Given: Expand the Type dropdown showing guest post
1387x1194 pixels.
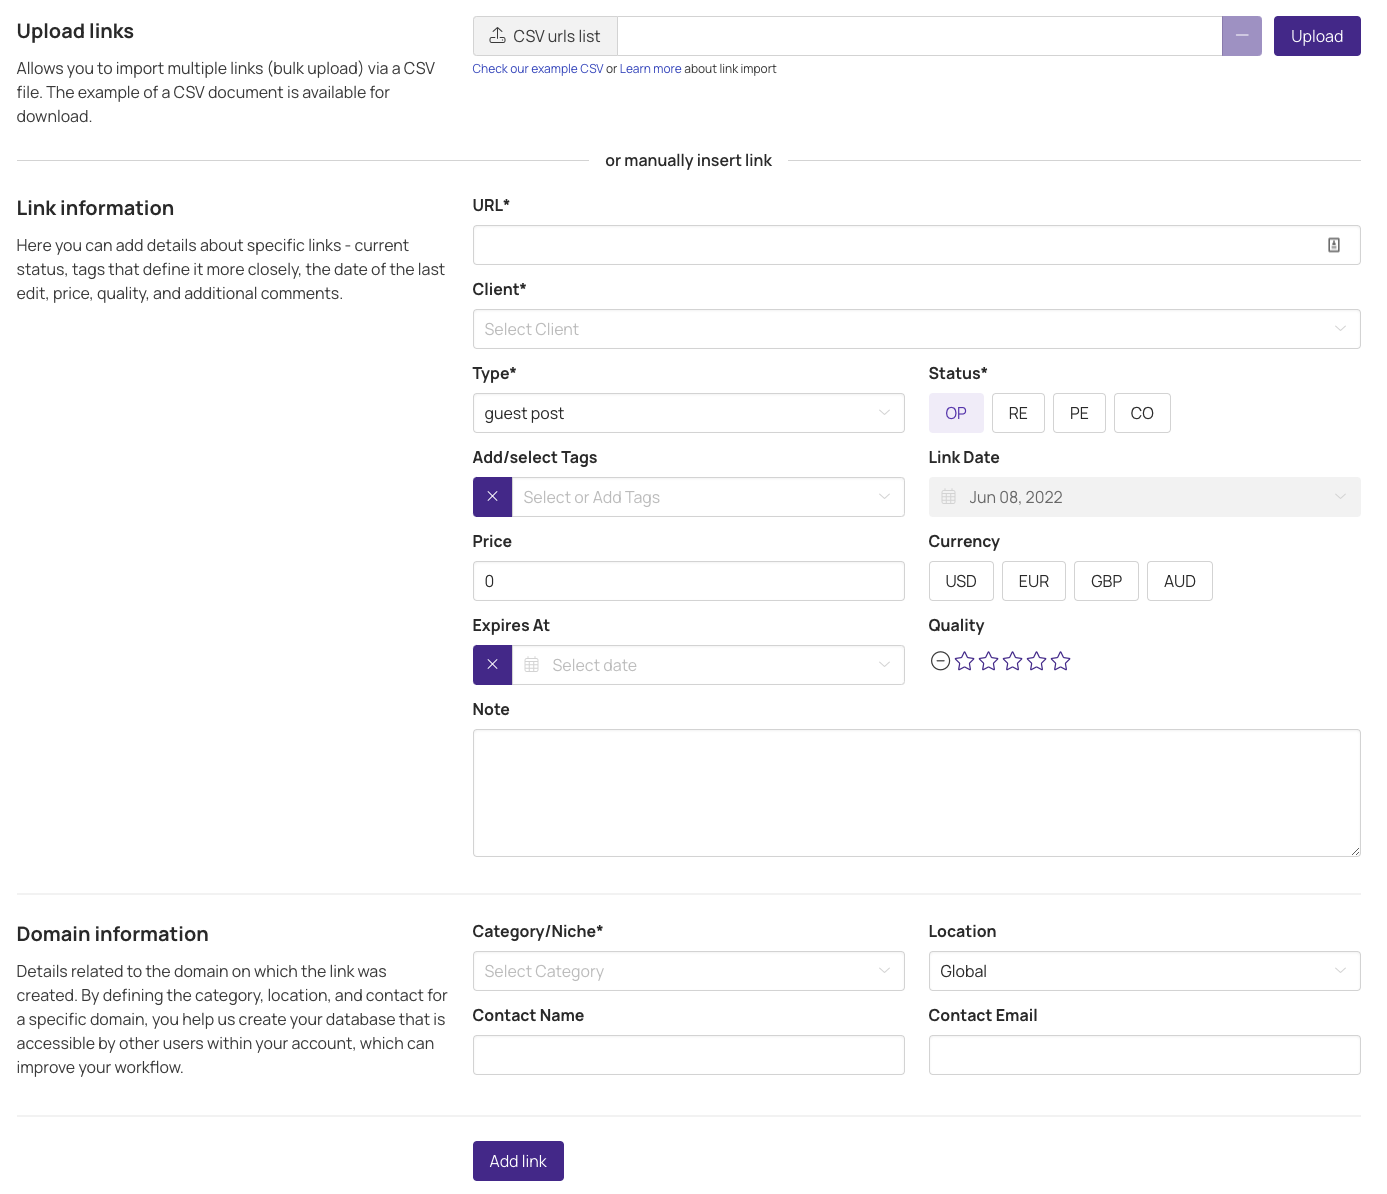Looking at the screenshot, I should 688,413.
